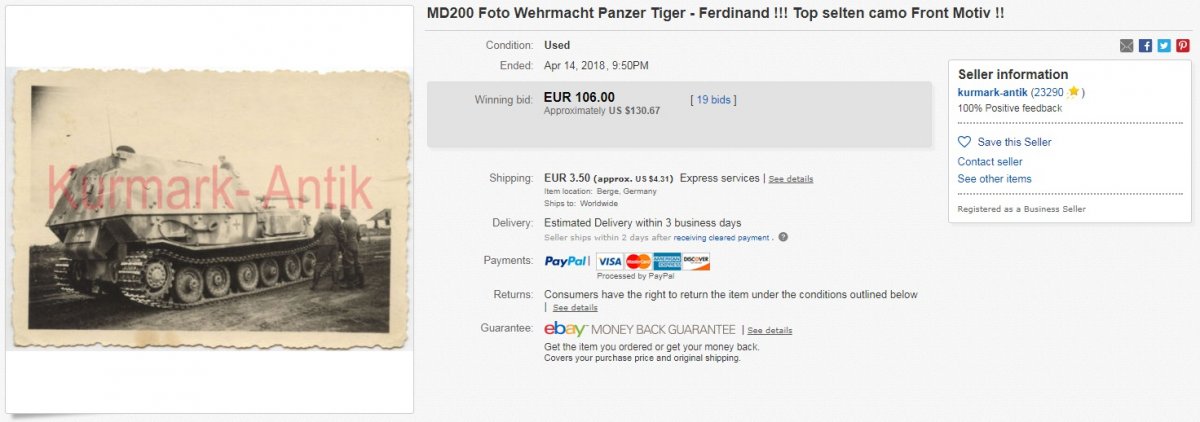
Task: Expand shipping See details link
Action: coord(791,179)
